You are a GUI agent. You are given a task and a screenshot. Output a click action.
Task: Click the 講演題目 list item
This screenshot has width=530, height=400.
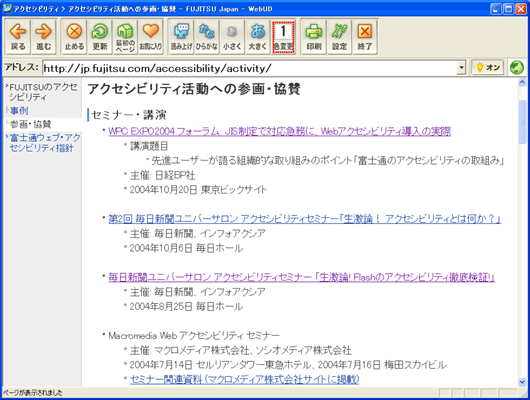click(149, 146)
